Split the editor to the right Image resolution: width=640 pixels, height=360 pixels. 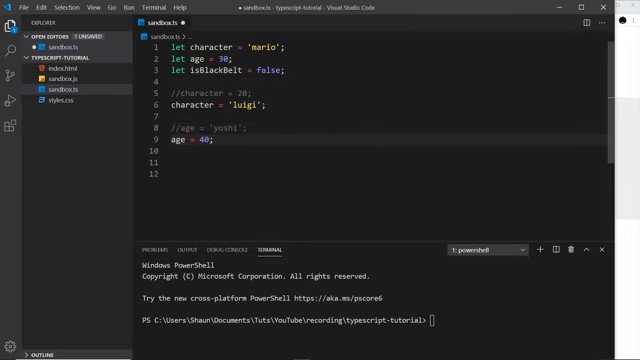[587, 23]
